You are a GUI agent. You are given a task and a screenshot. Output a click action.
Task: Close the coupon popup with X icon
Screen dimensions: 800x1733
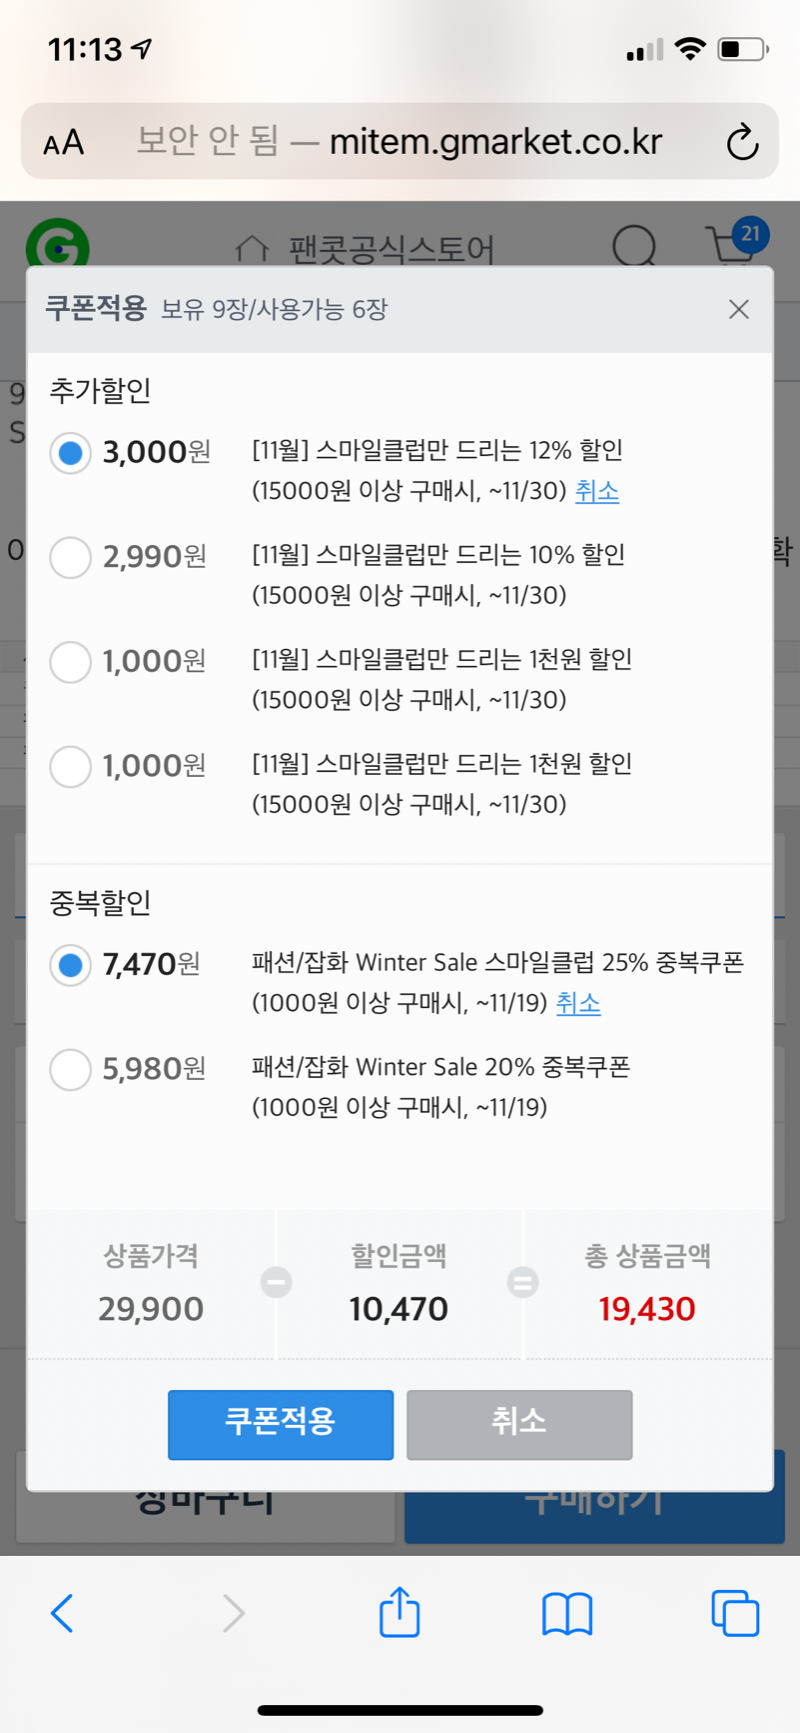point(739,310)
